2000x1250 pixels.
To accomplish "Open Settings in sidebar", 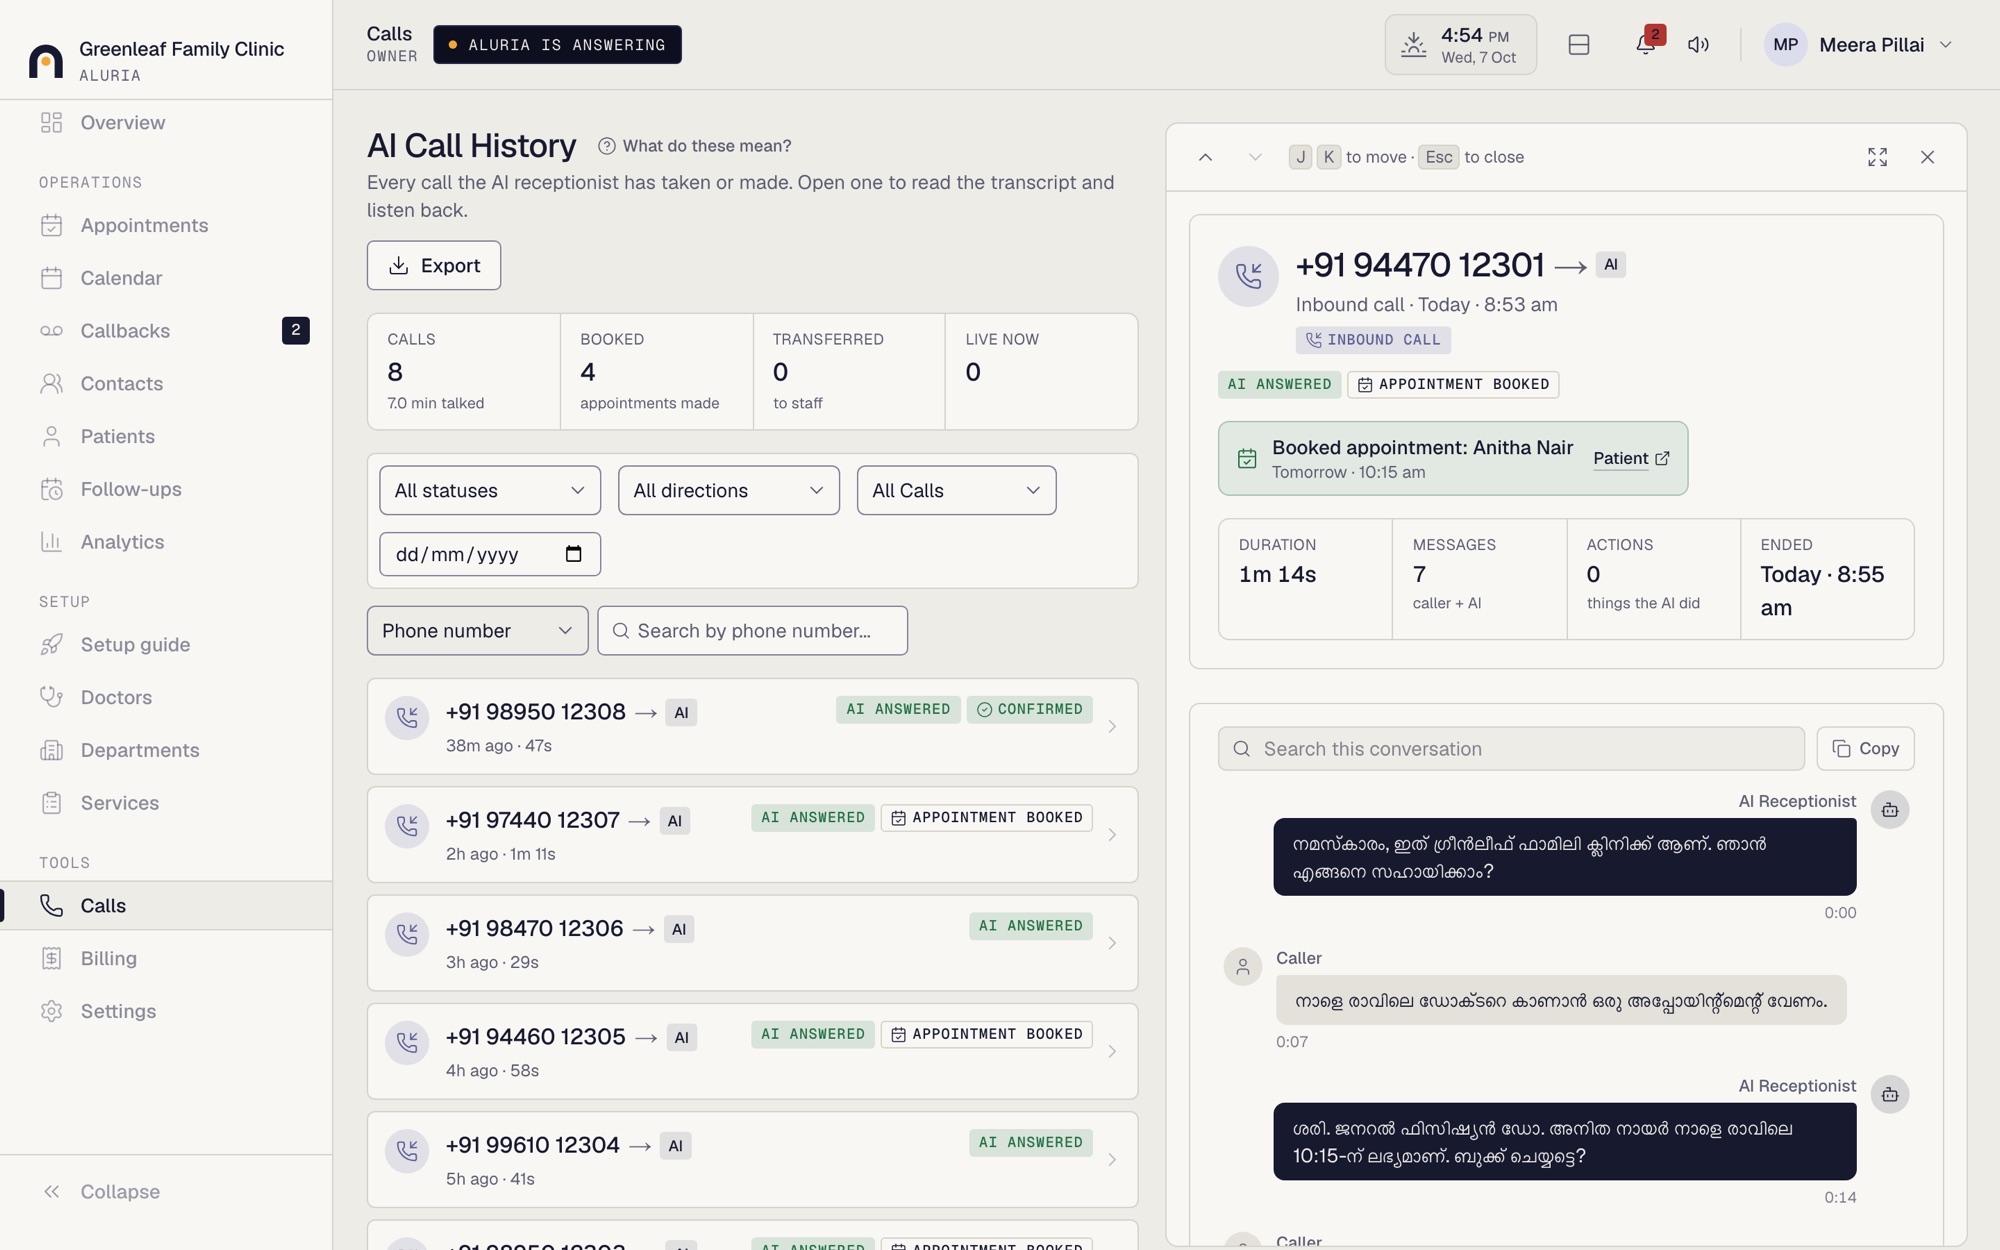I will [166, 1011].
